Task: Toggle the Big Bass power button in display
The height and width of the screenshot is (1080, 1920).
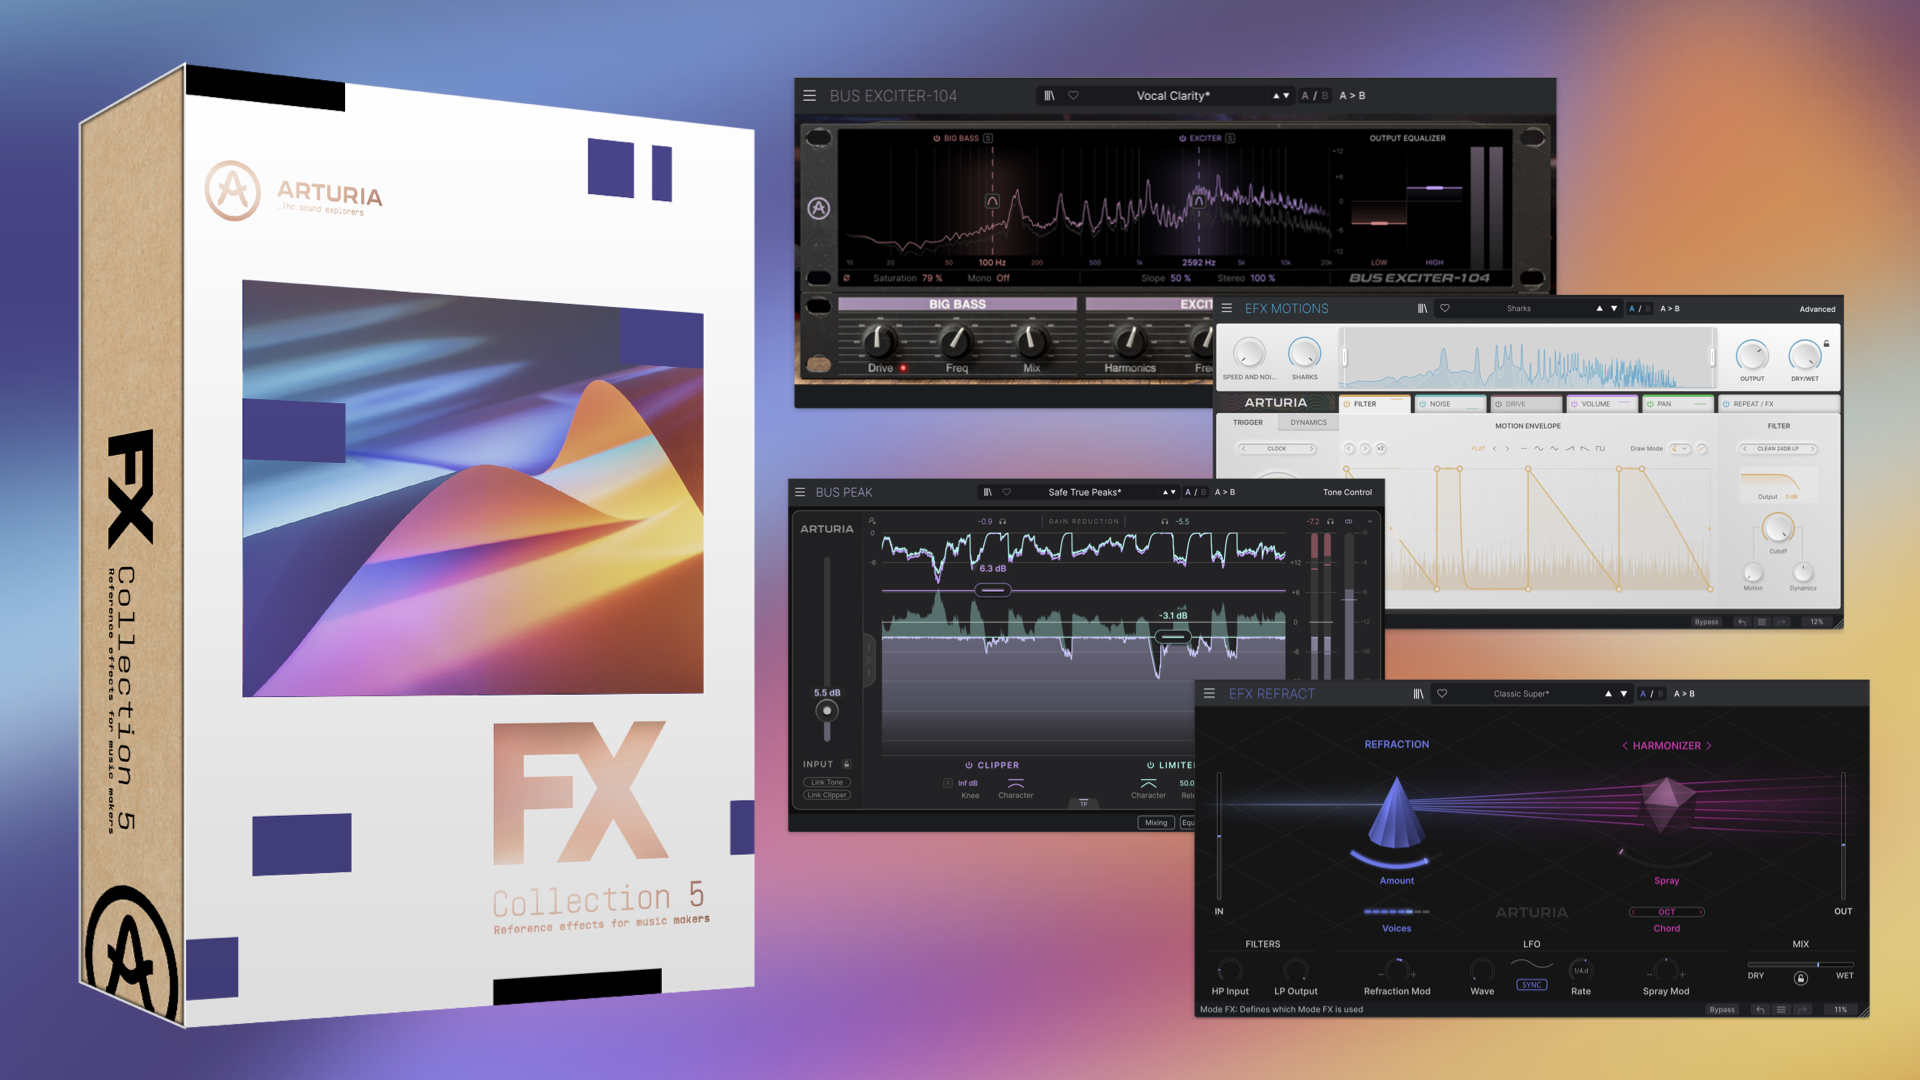Action: coord(936,138)
